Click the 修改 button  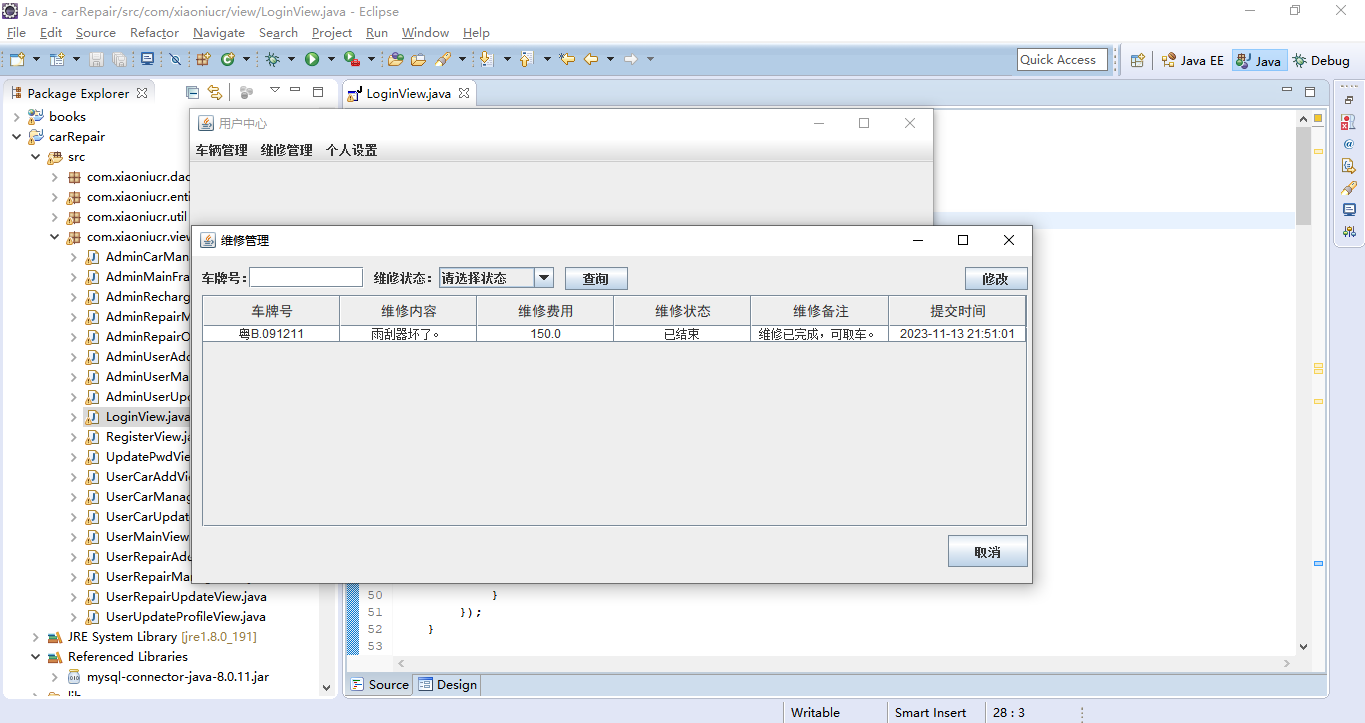click(x=995, y=278)
